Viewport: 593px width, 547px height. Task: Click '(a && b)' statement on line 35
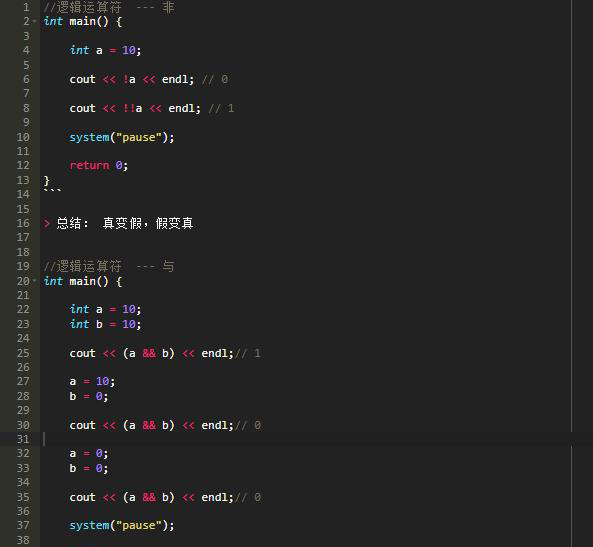[151, 497]
